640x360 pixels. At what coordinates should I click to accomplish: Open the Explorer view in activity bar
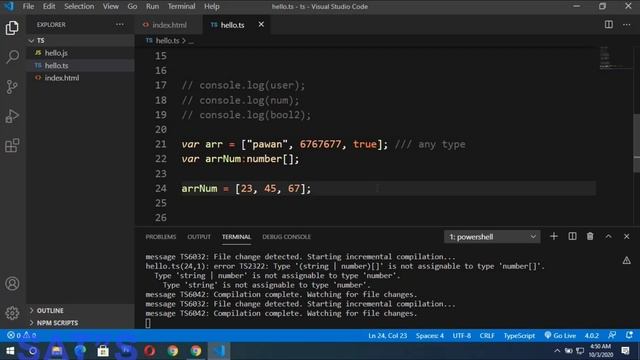coord(12,28)
